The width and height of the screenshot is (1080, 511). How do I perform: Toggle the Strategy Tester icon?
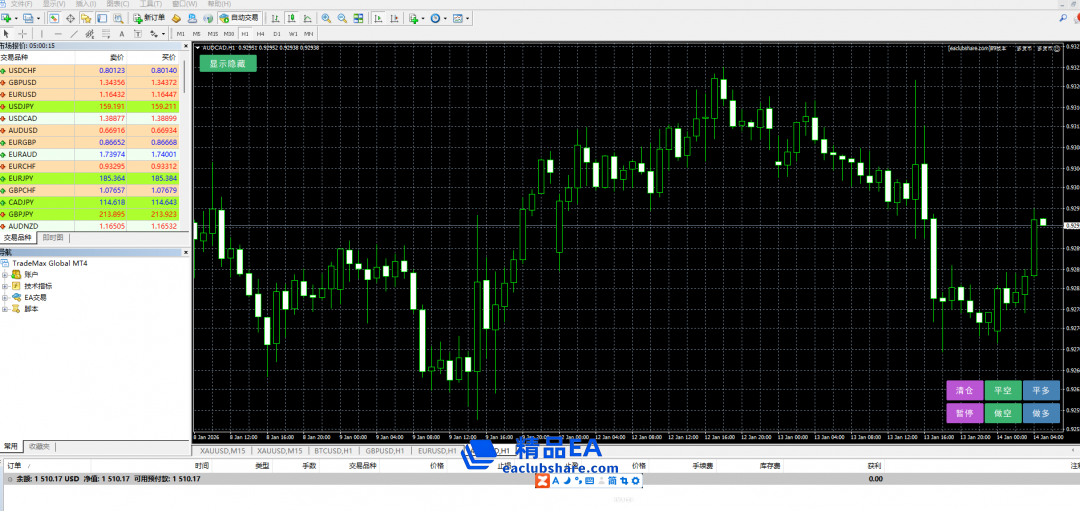(118, 18)
